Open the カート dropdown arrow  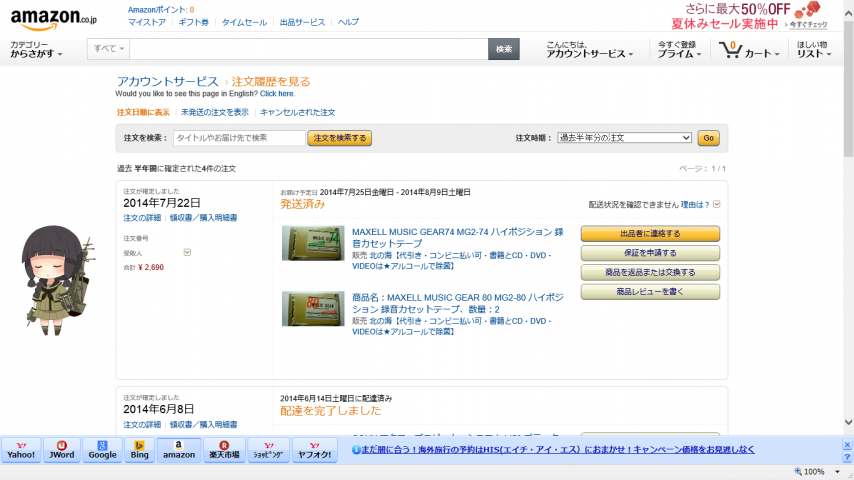(x=777, y=54)
